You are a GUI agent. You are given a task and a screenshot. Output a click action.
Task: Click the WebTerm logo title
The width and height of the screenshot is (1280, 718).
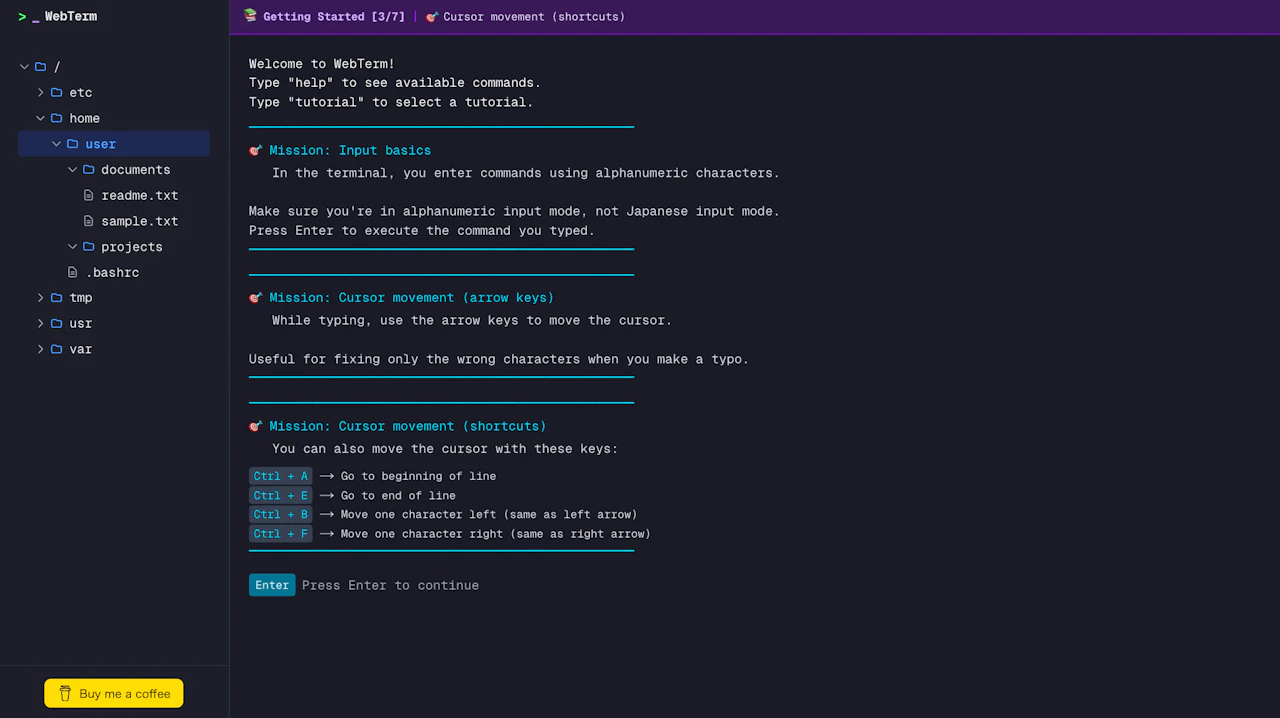coord(57,16)
